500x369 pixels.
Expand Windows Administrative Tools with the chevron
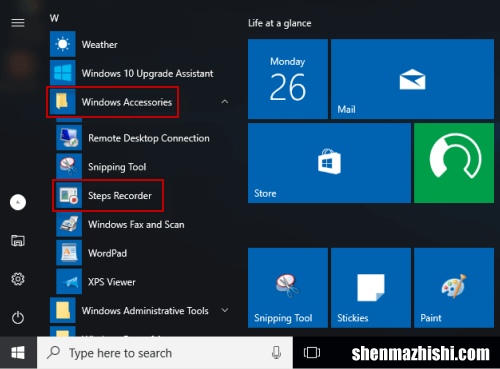[x=225, y=310]
